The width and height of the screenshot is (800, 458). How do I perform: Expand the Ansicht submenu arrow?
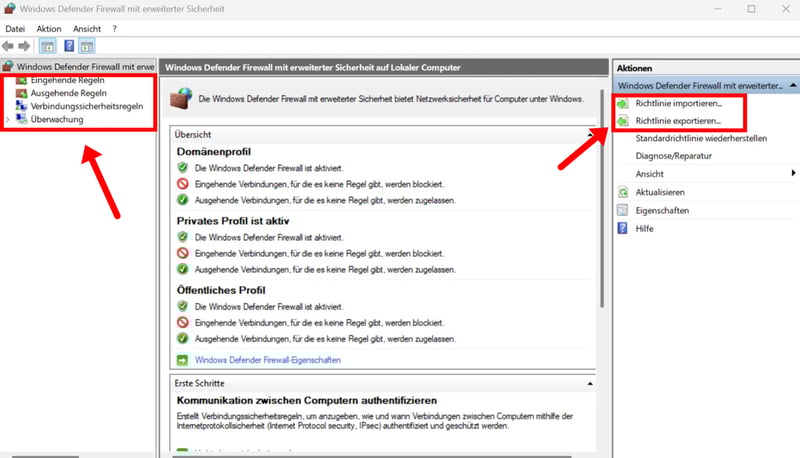[793, 173]
